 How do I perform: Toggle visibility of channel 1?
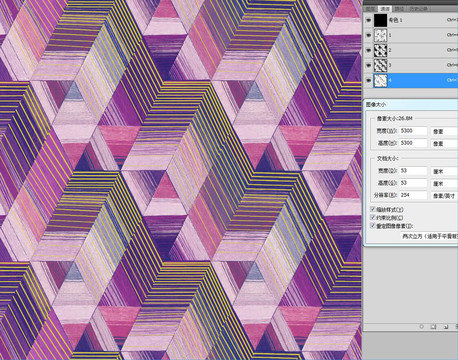[x=368, y=35]
